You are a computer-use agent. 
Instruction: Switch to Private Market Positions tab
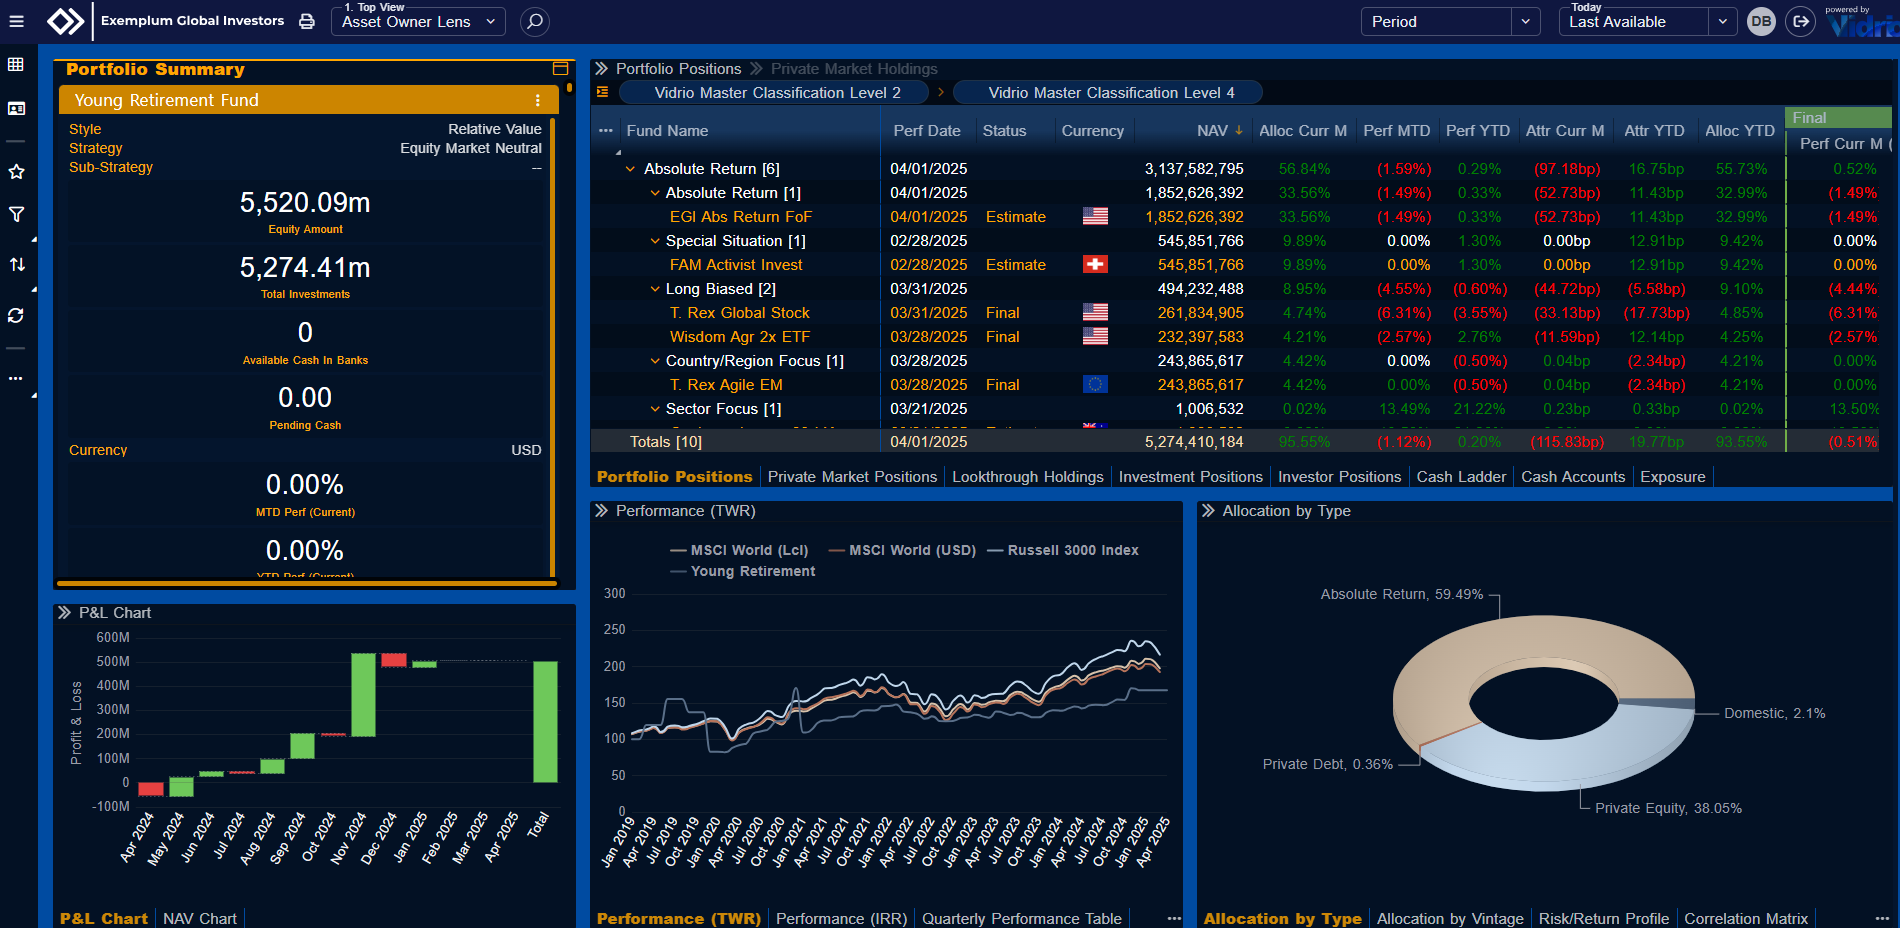852,477
